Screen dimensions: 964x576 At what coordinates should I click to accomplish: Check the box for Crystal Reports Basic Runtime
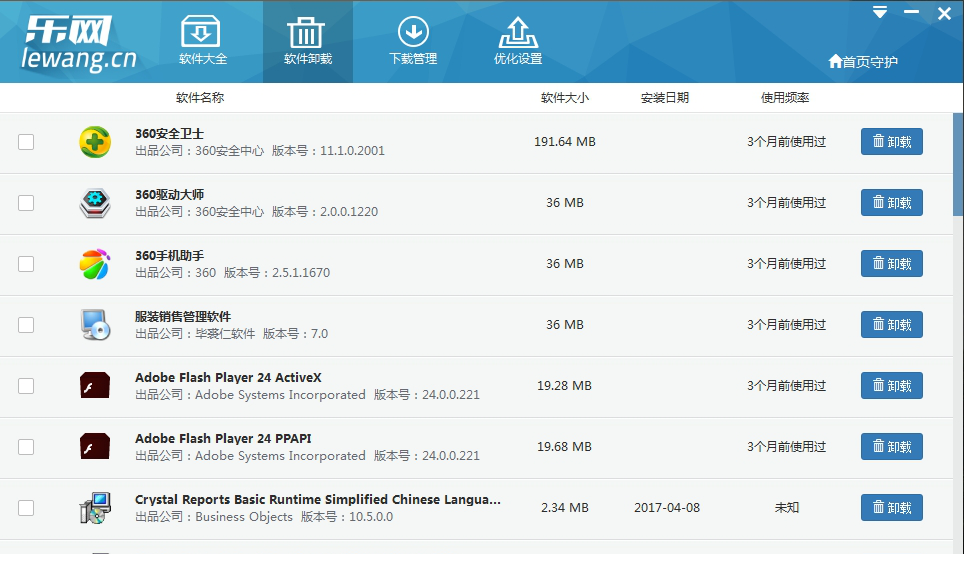(x=26, y=508)
